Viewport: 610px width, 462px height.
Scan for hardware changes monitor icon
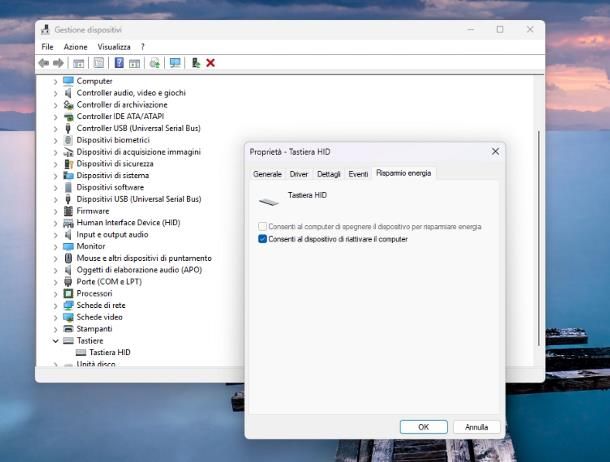click(x=175, y=63)
